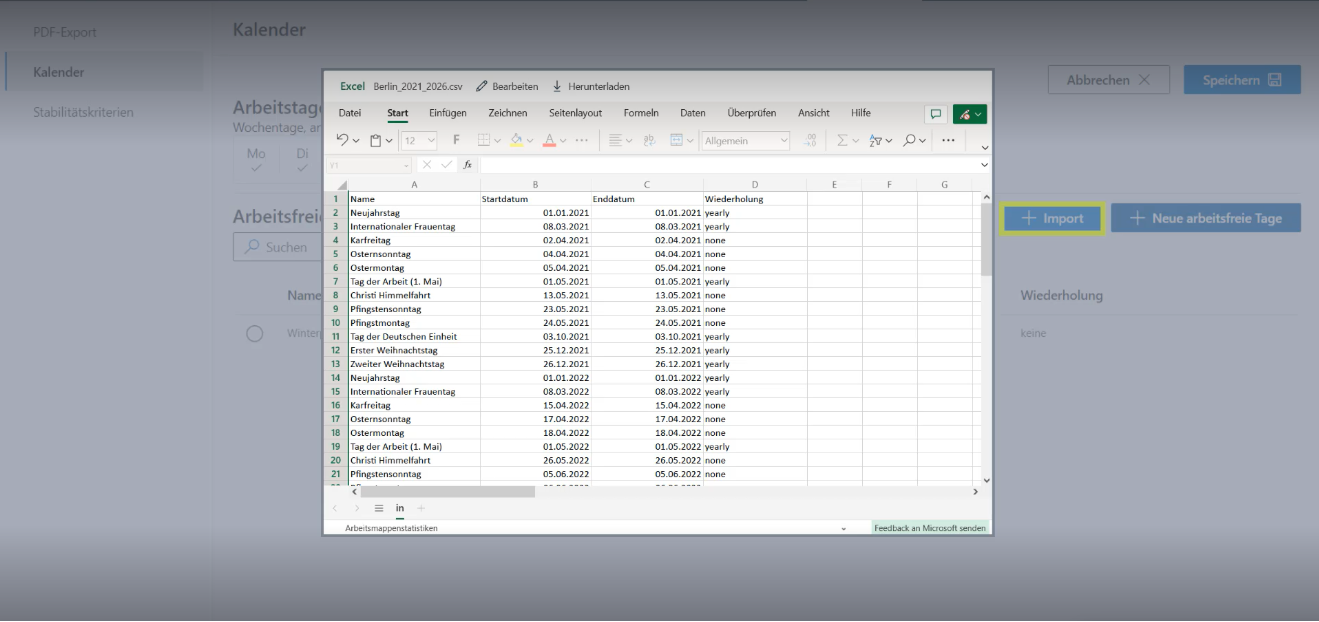Image resolution: width=1319 pixels, height=622 pixels.
Task: Click Neue arbeitsfreie Tage button
Action: pos(1205,218)
